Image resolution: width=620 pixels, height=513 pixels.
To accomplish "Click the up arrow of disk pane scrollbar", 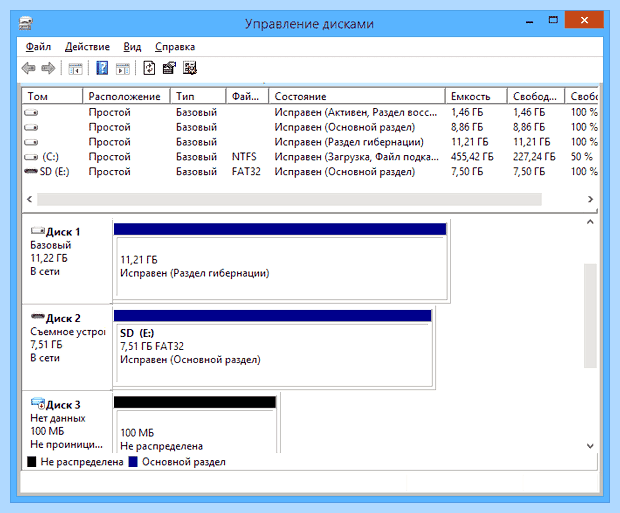I will [x=590, y=222].
